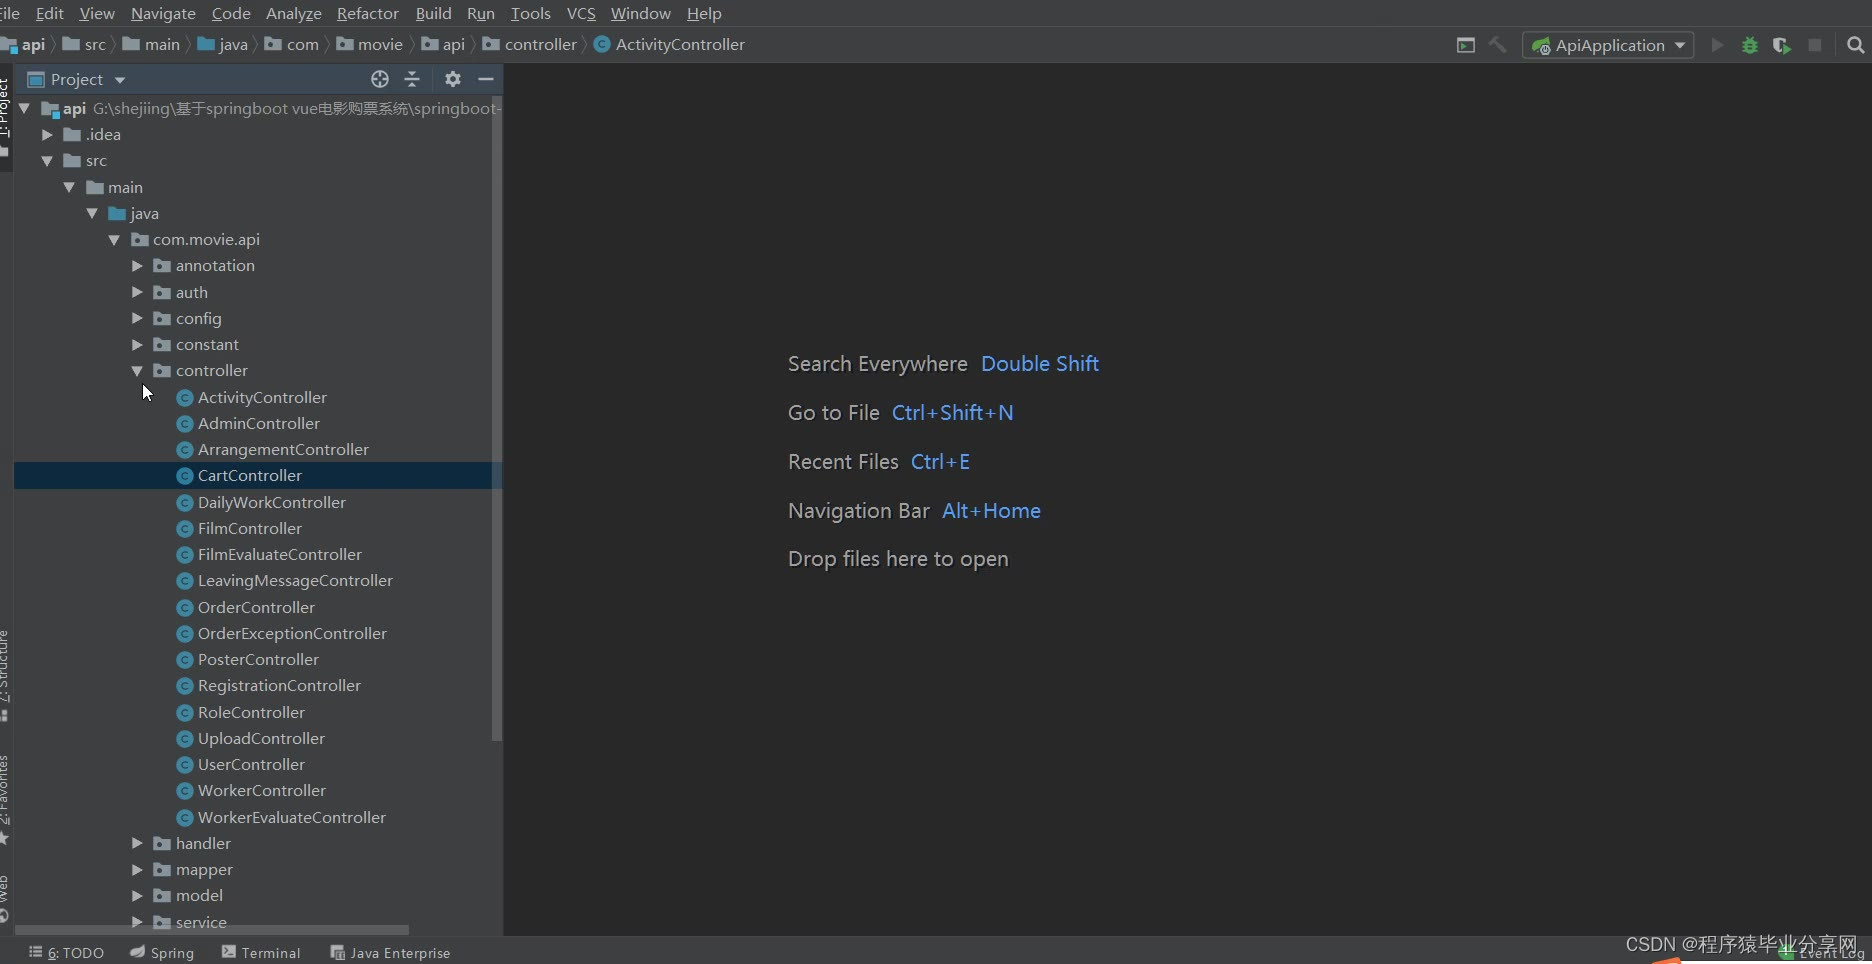Expand the .idea folder

[x=47, y=135]
